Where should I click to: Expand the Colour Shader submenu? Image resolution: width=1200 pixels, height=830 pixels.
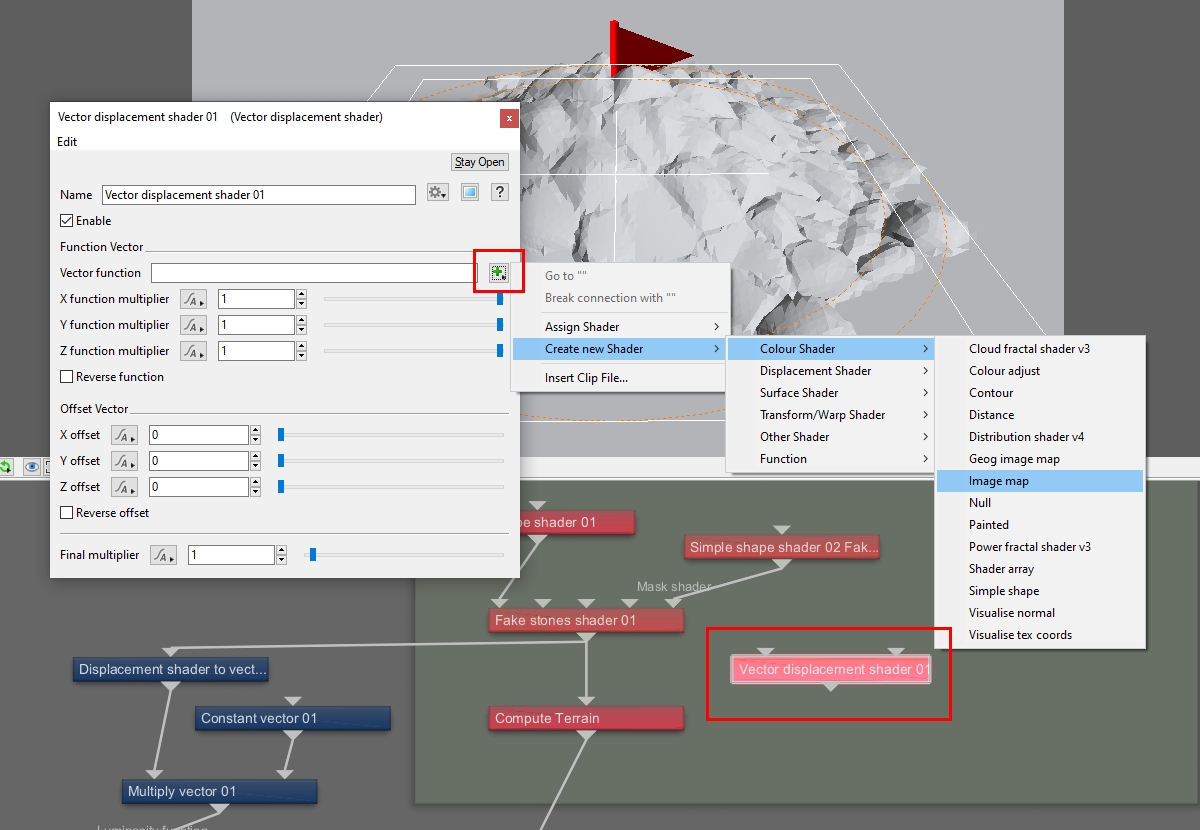click(831, 349)
